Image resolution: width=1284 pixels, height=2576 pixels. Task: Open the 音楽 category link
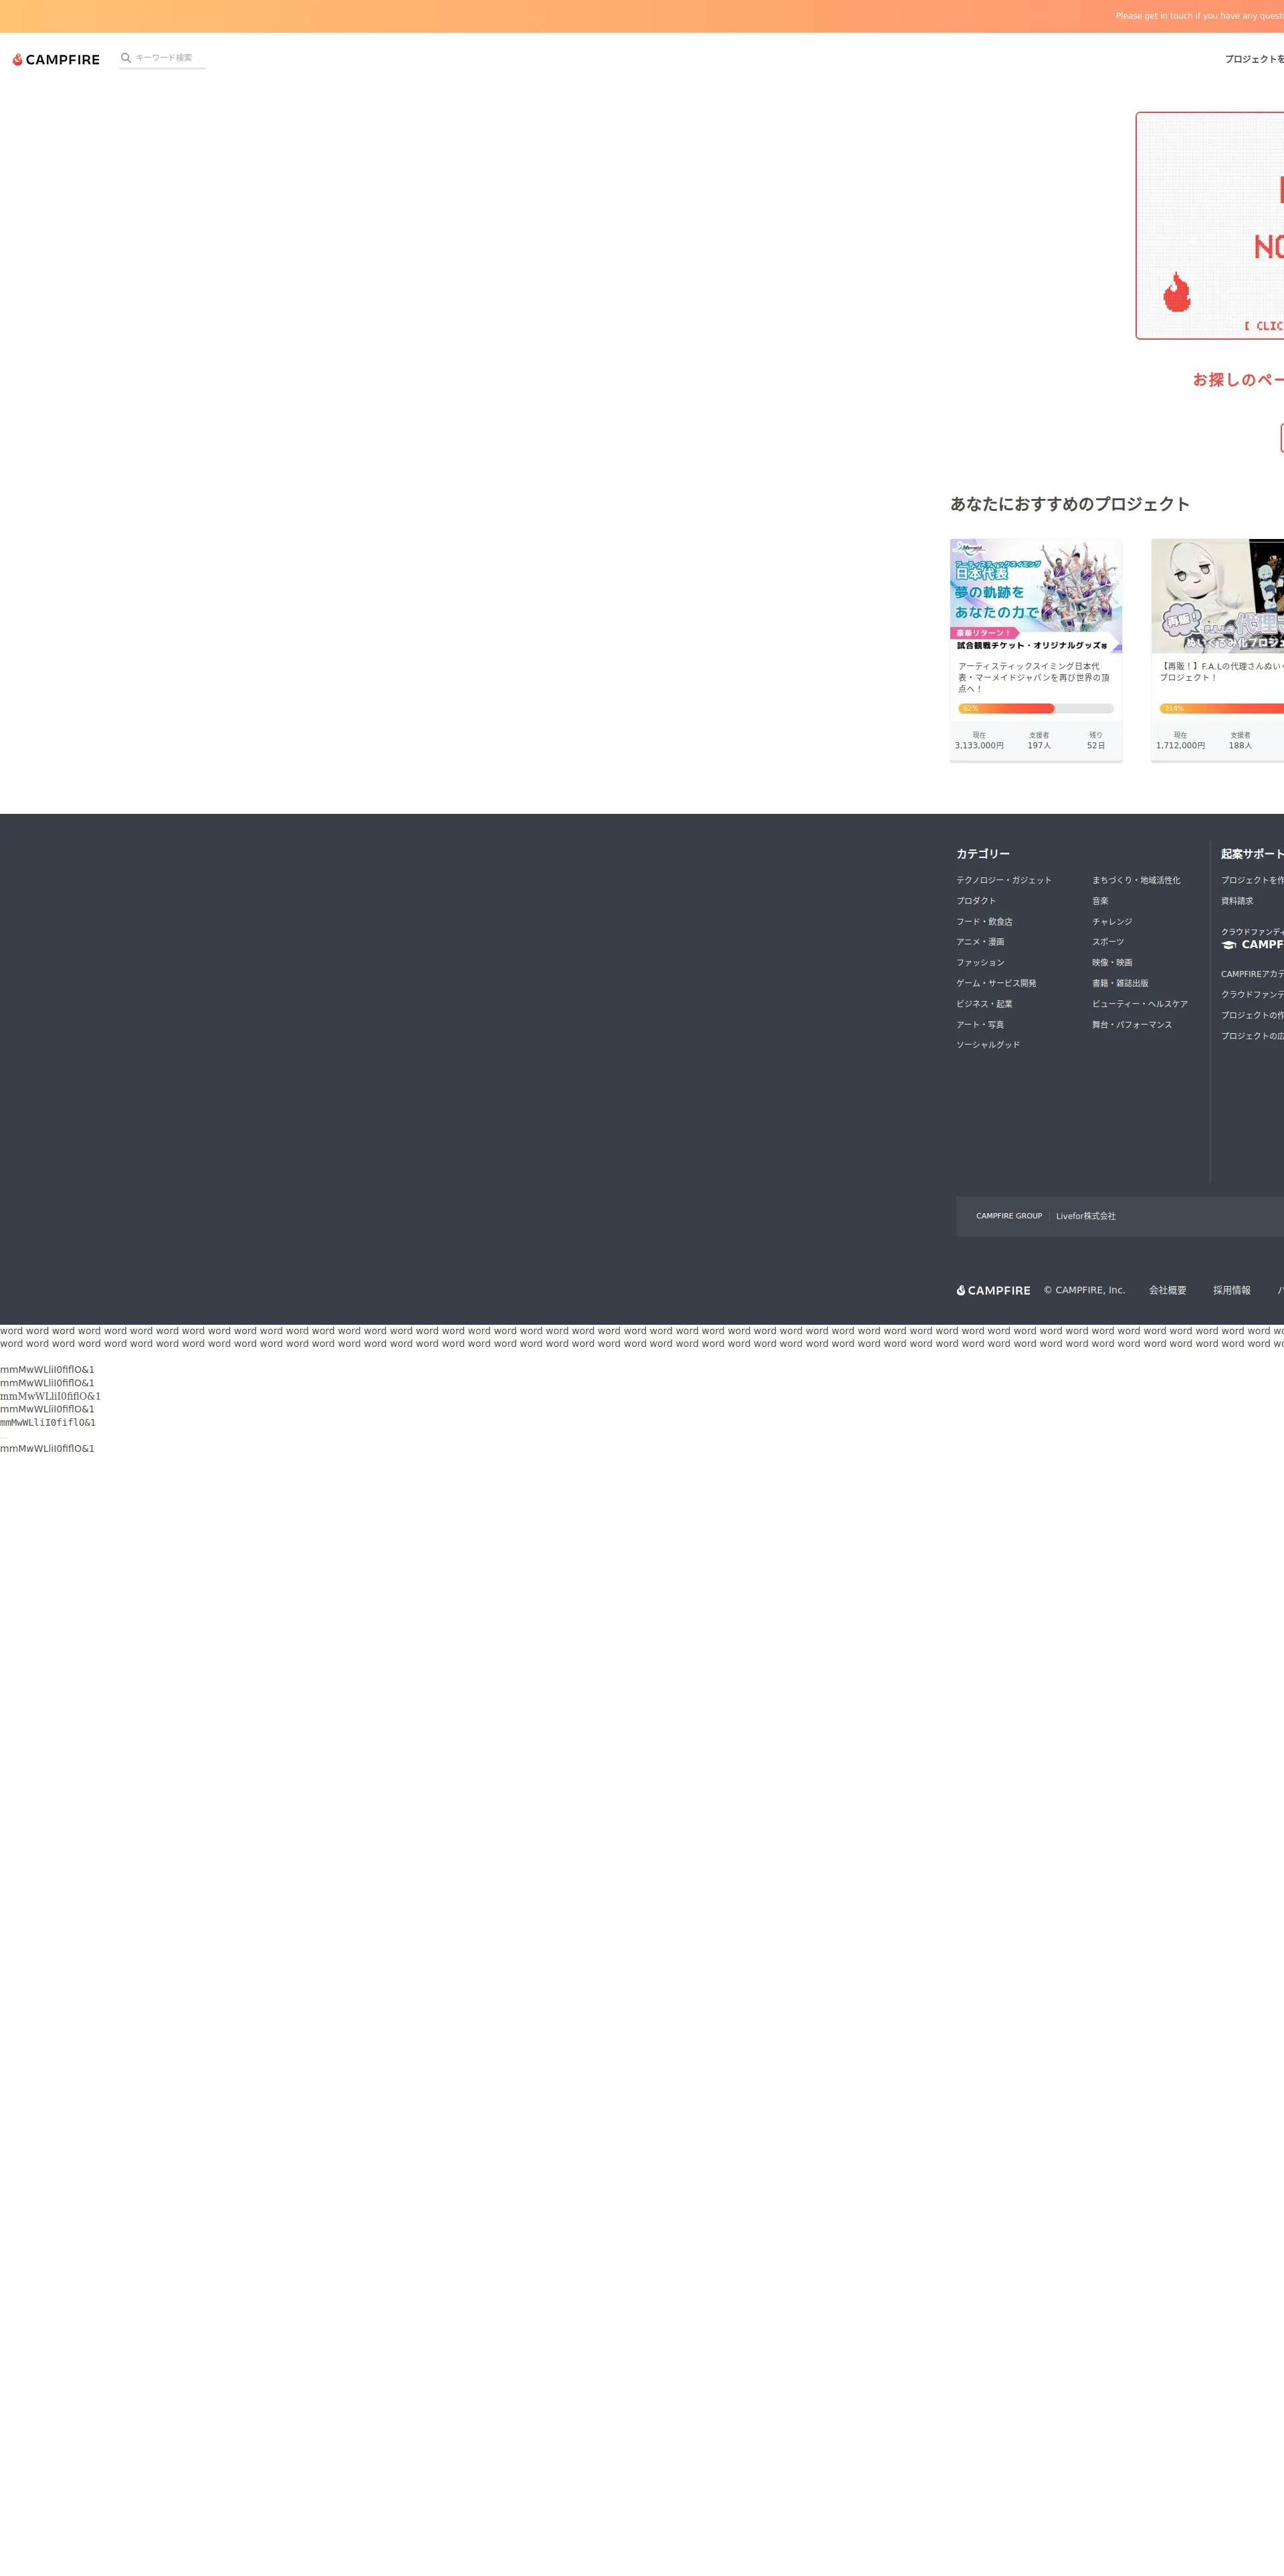pyautogui.click(x=1099, y=901)
